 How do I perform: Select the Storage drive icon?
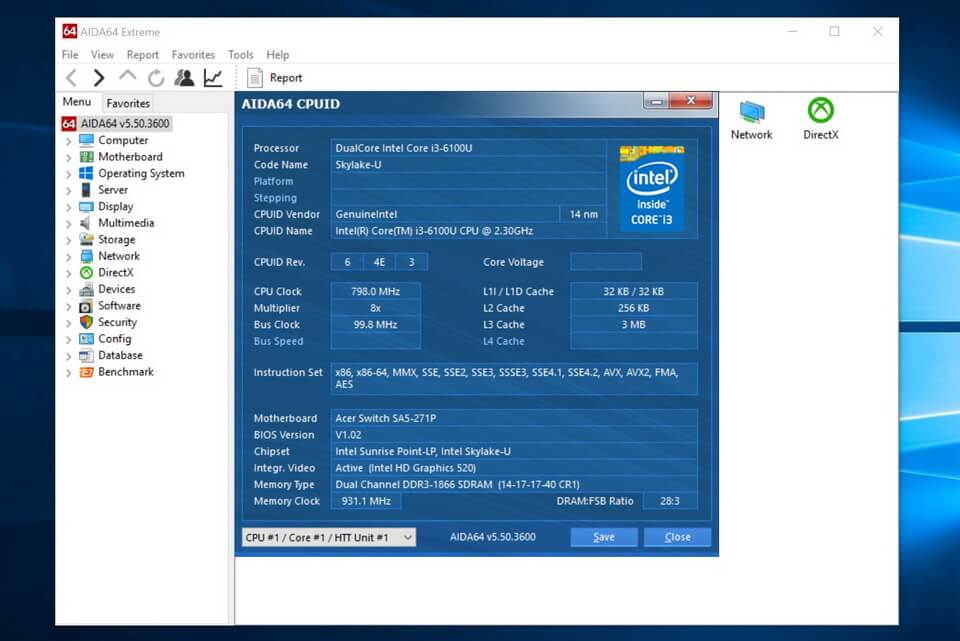click(x=86, y=239)
